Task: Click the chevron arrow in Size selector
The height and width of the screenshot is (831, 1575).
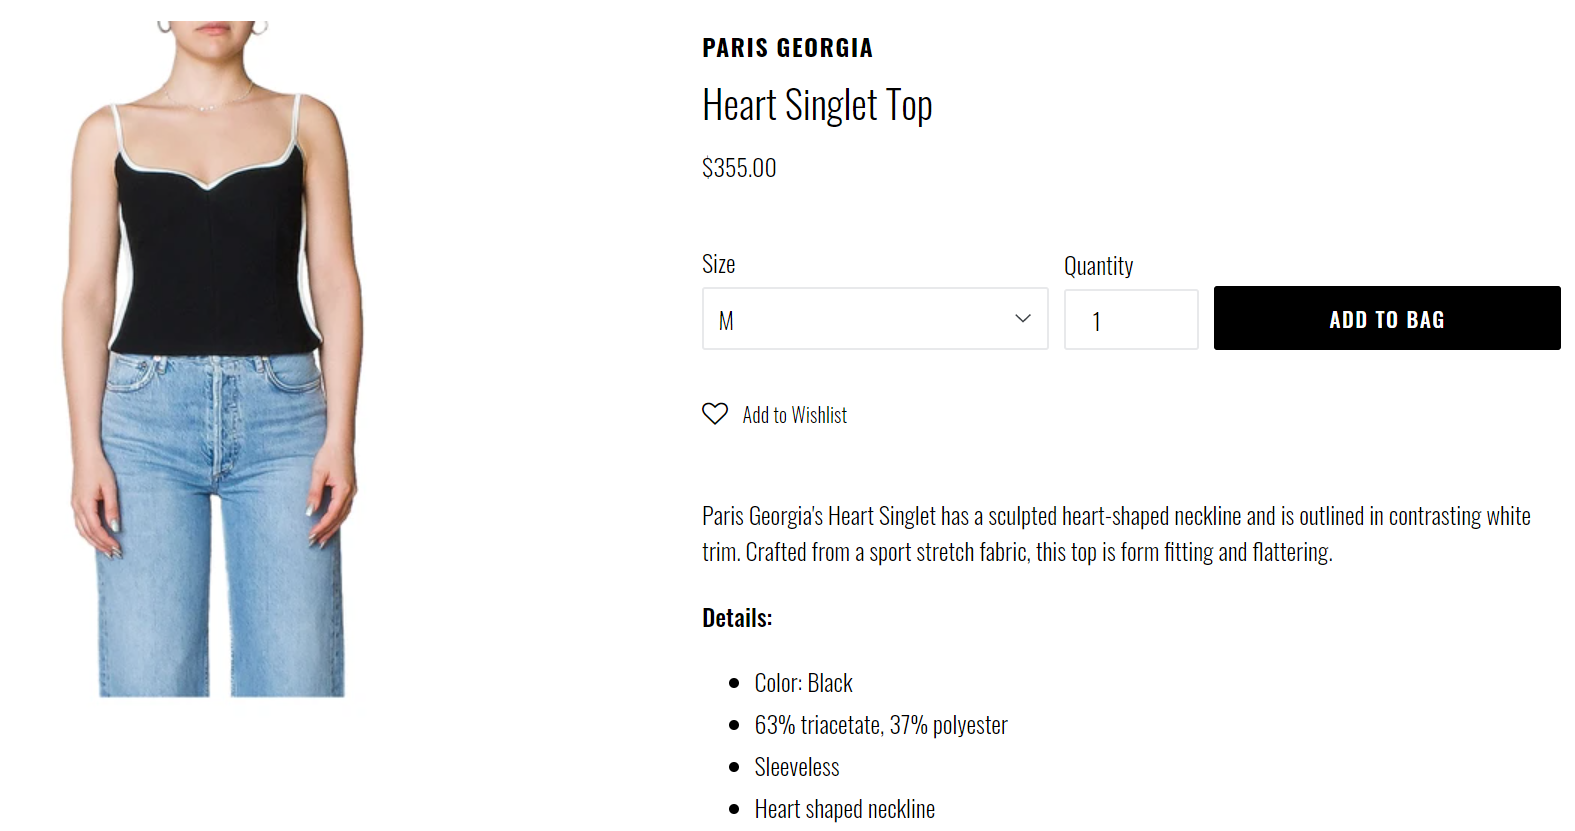Action: click(1022, 319)
